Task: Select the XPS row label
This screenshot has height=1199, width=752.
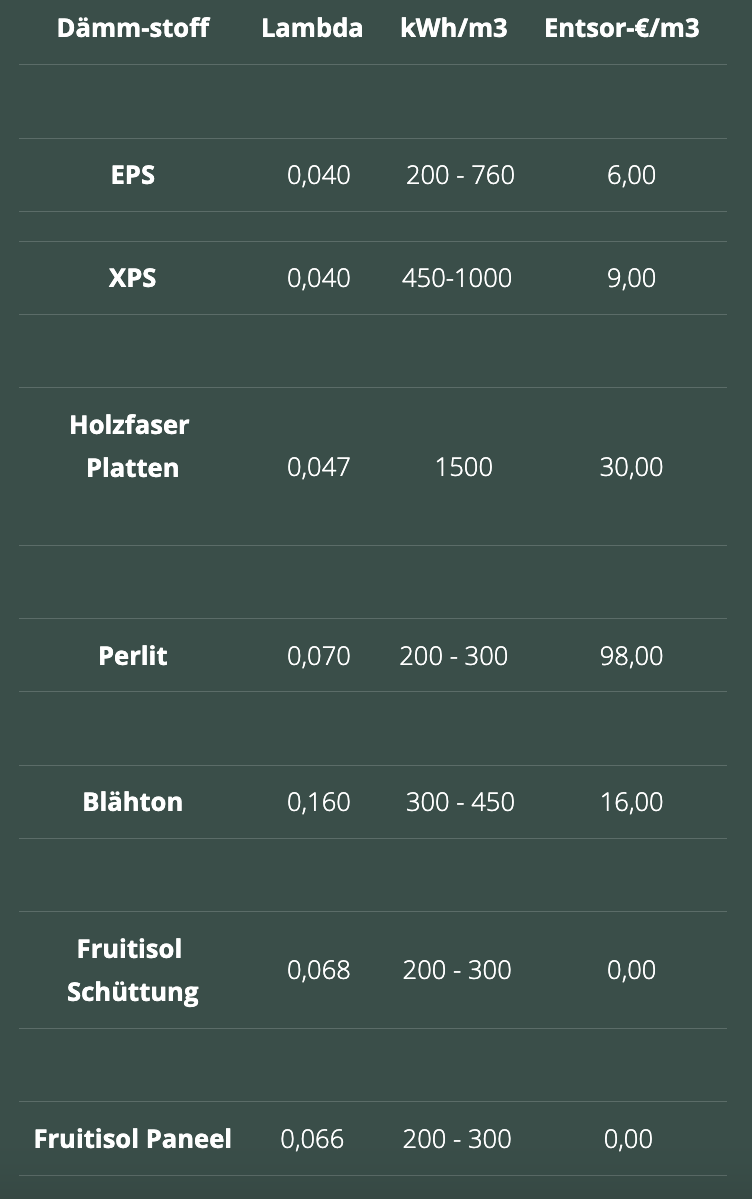Action: [x=133, y=278]
